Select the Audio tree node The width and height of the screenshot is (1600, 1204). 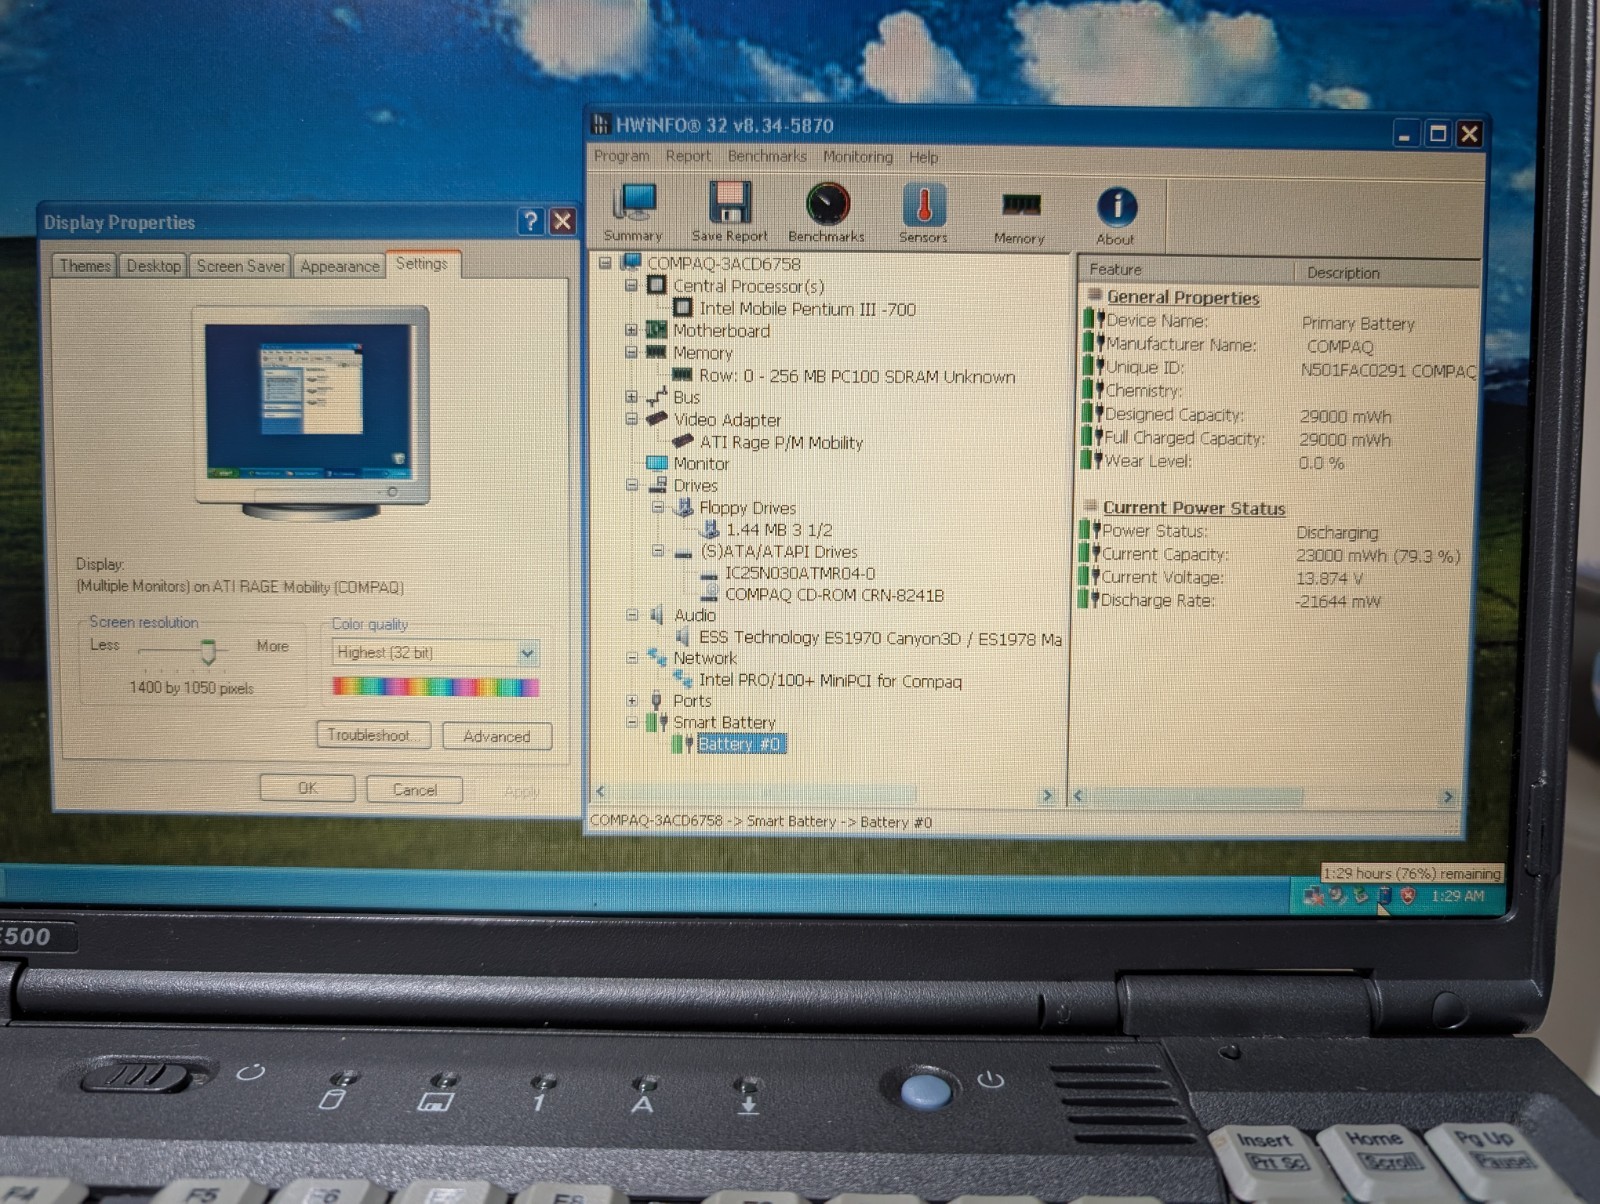click(x=694, y=615)
